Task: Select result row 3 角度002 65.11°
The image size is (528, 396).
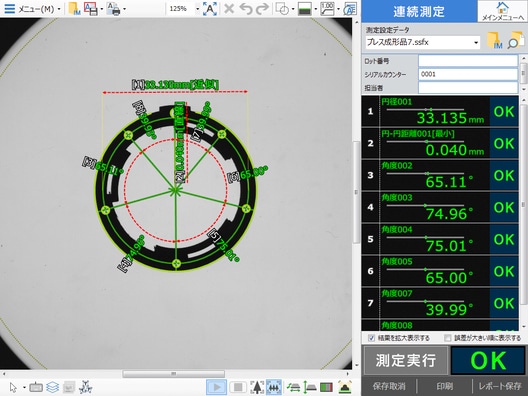Action: pos(440,175)
